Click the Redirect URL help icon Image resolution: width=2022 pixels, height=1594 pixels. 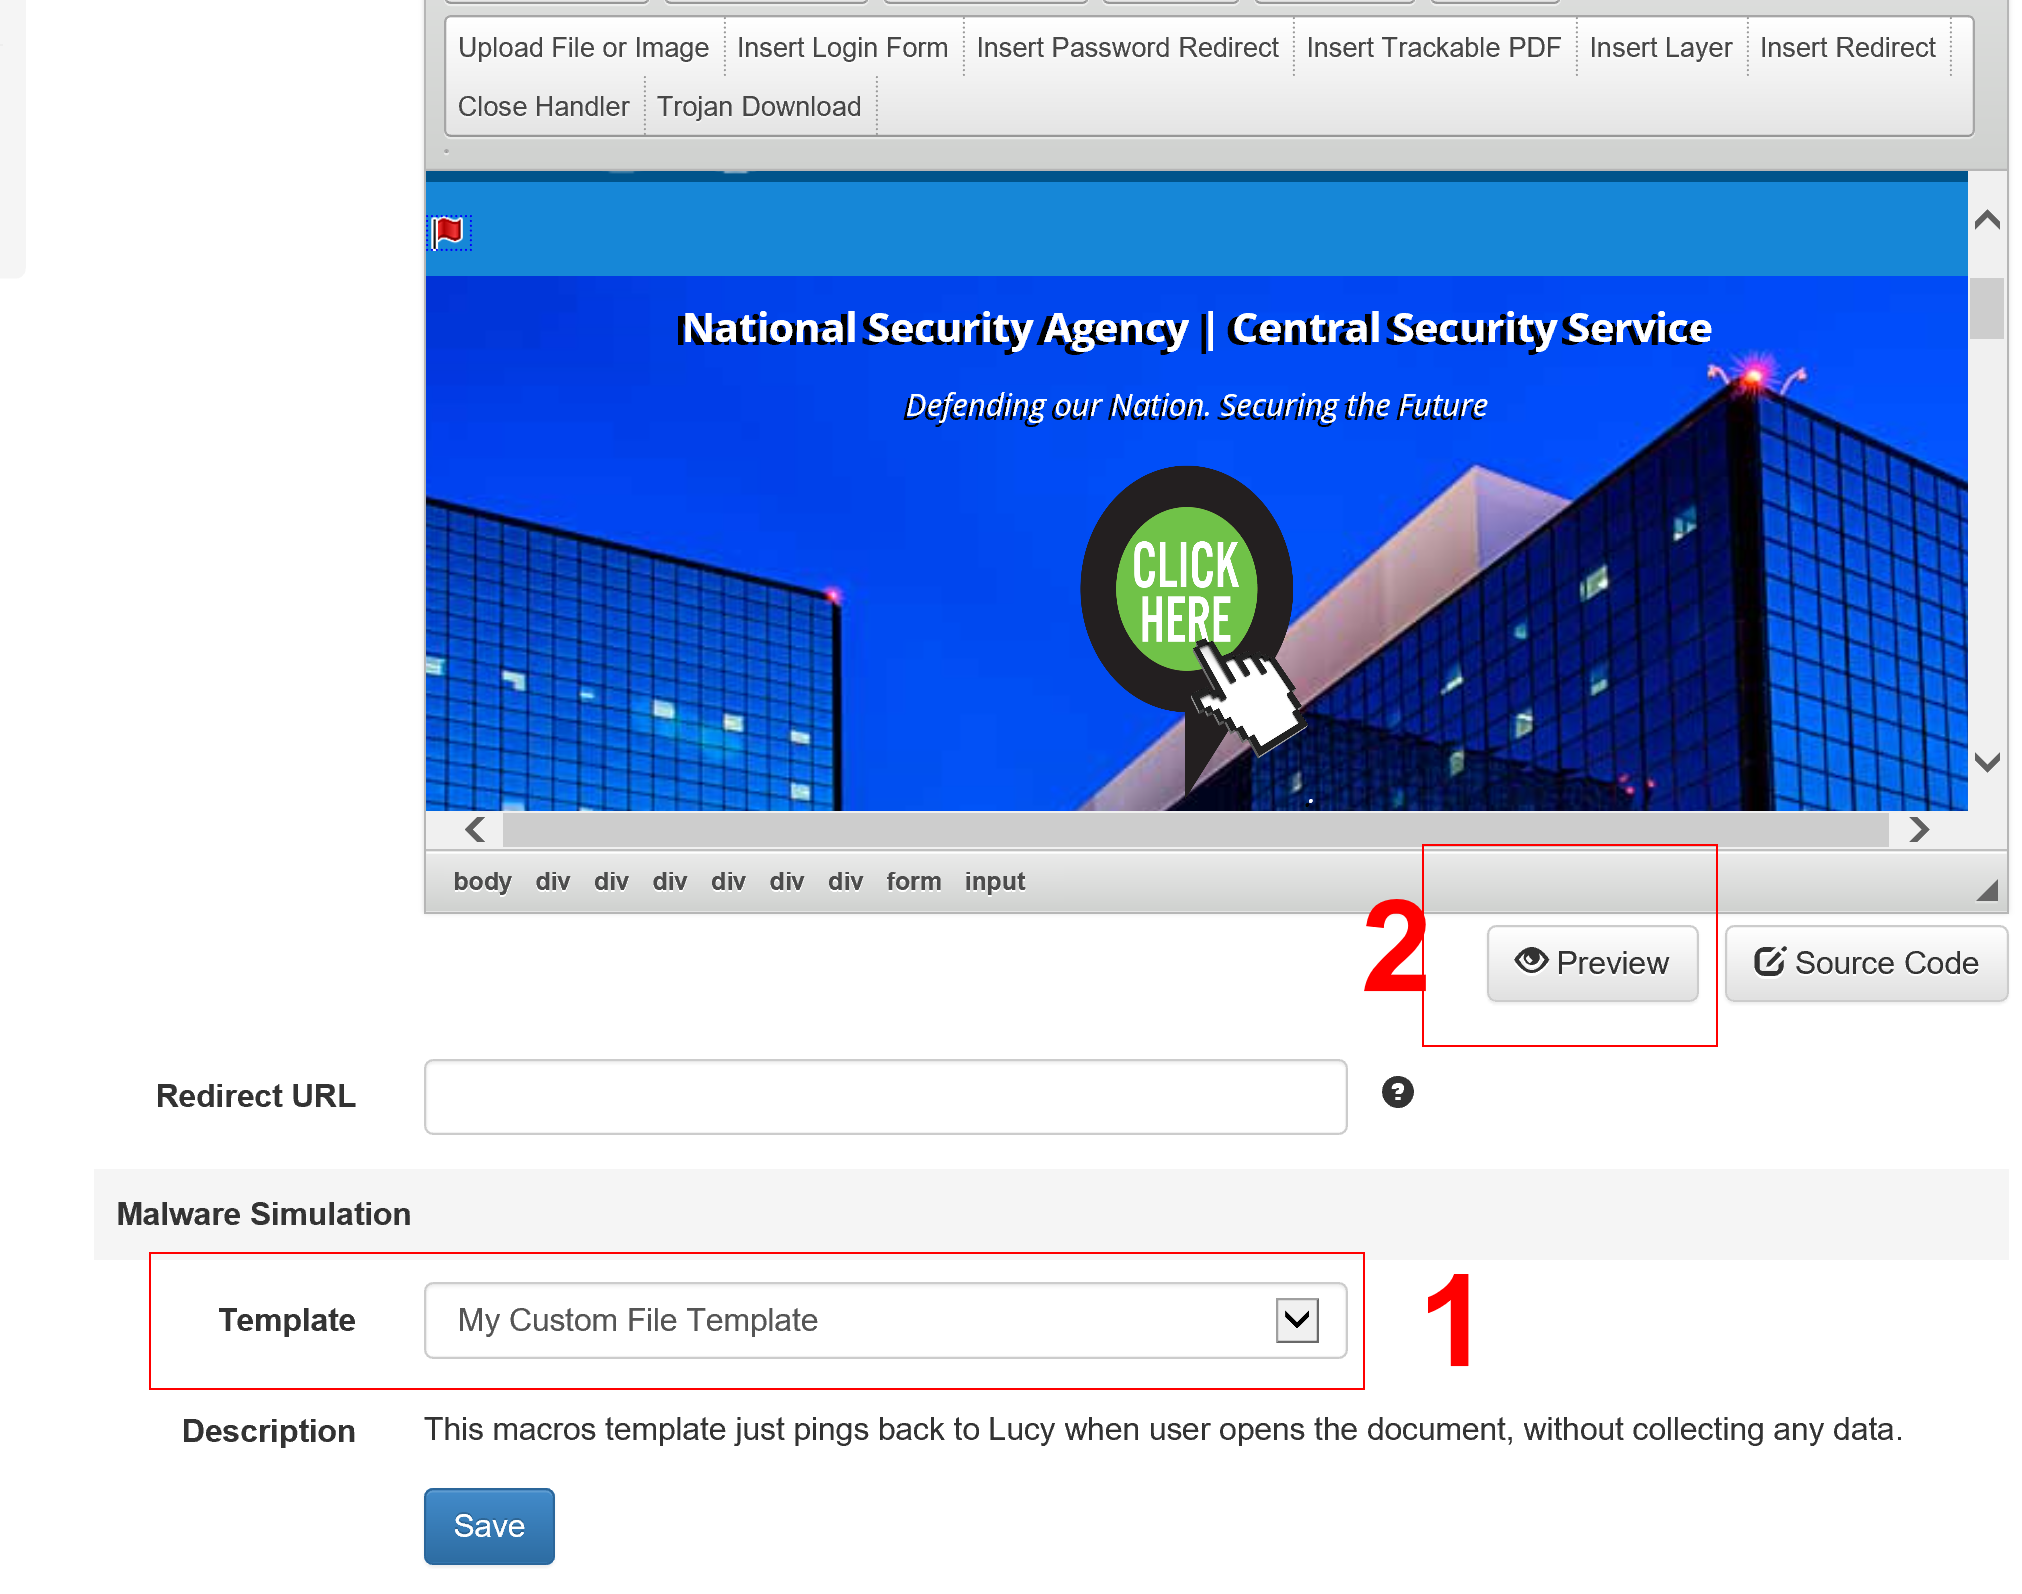tap(1397, 1092)
